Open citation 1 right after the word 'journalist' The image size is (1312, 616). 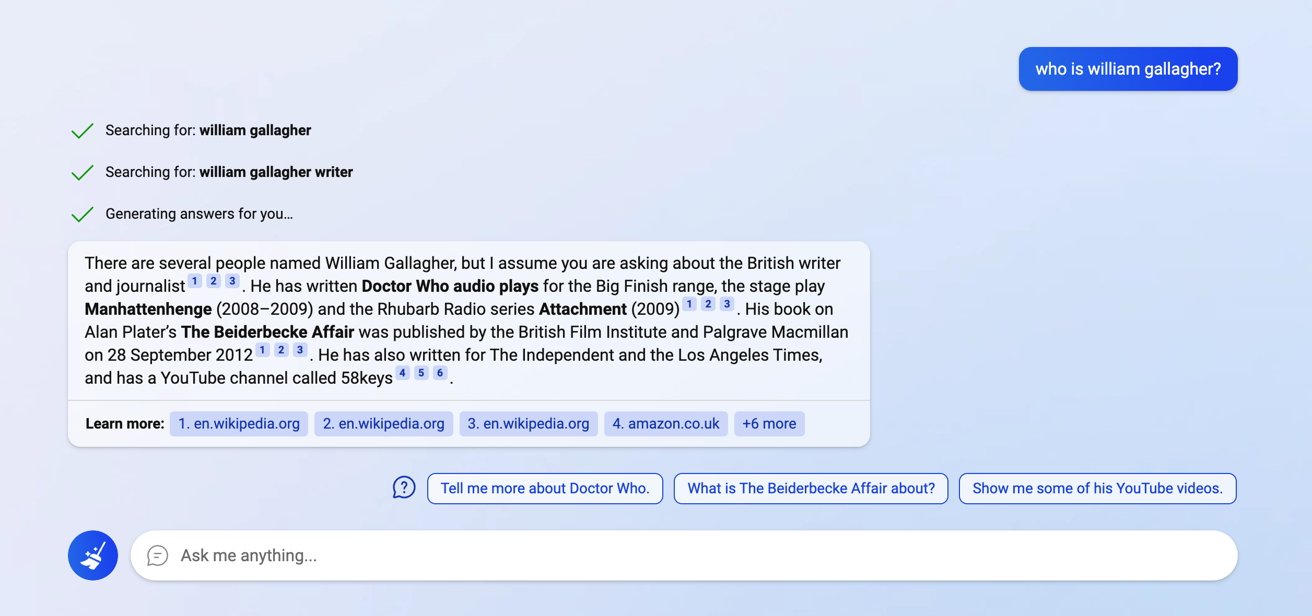pos(195,281)
